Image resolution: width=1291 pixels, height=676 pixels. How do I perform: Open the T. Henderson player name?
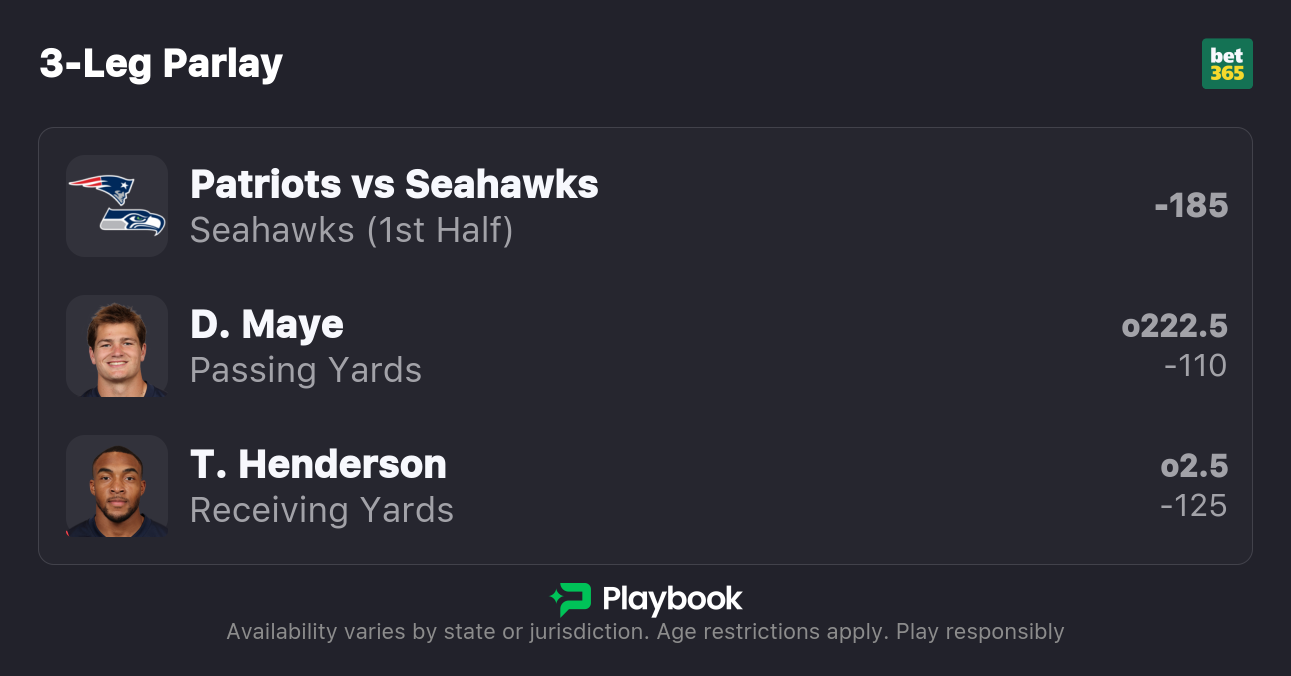click(x=318, y=464)
